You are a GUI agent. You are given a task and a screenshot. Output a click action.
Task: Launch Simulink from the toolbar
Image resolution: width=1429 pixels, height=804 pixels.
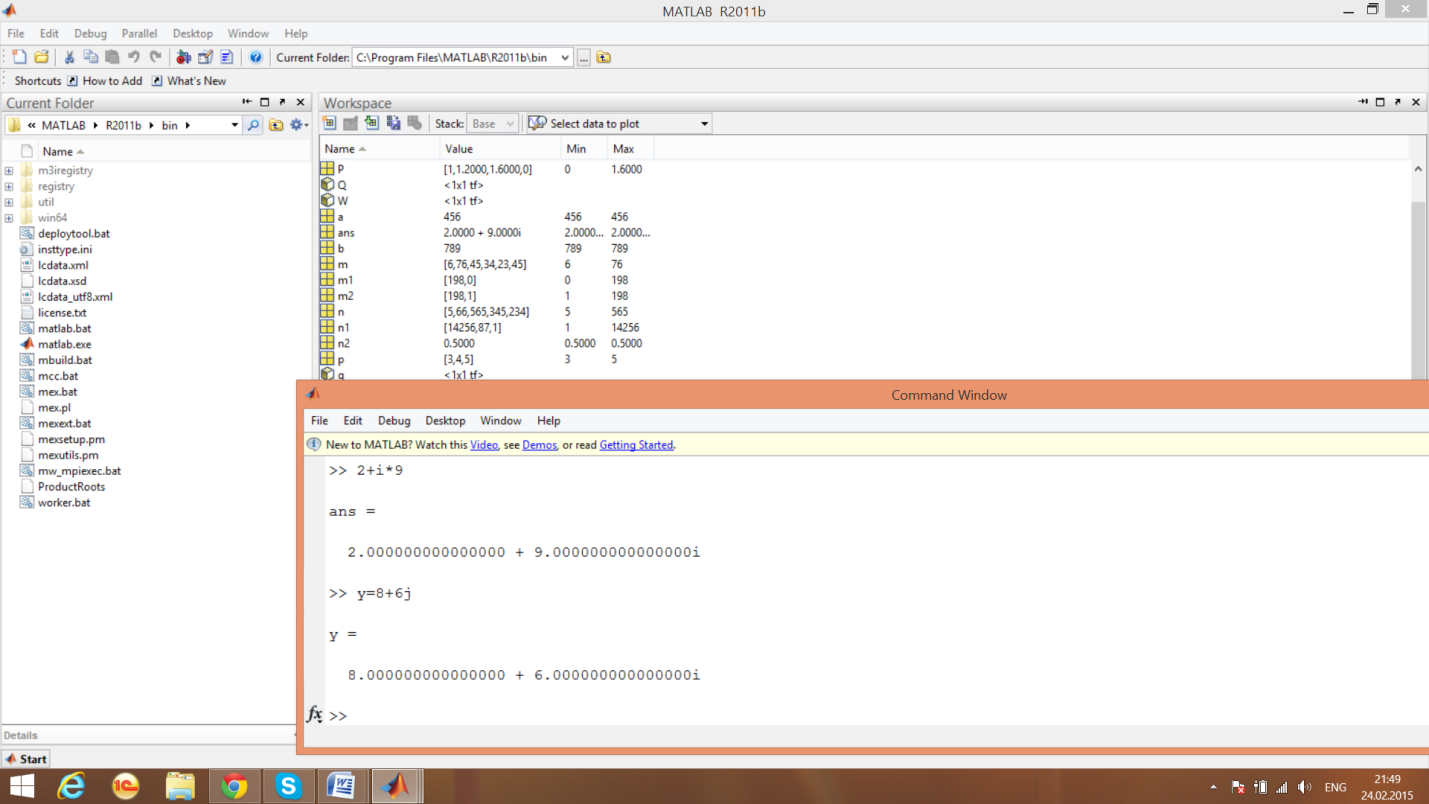click(183, 57)
